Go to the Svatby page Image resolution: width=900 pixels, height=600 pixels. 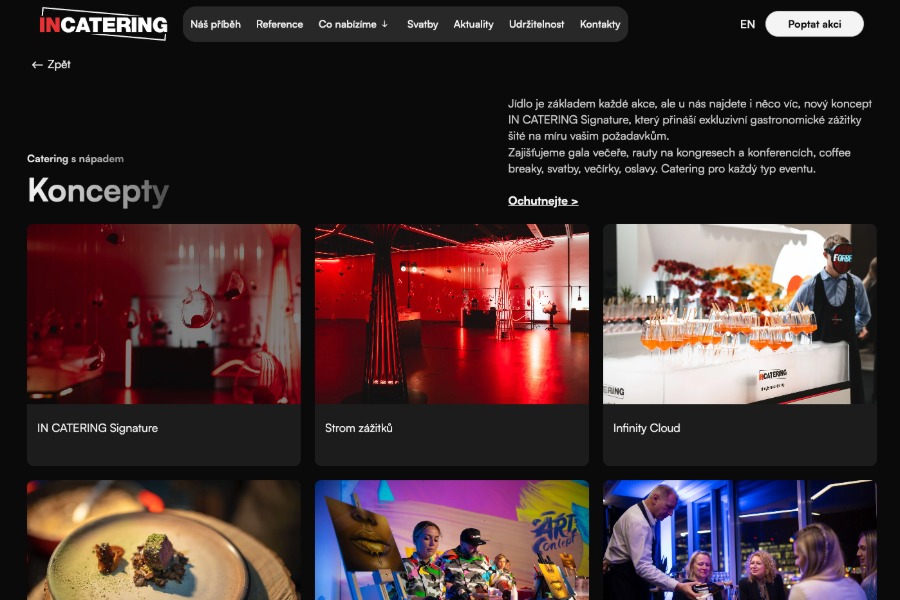[x=422, y=24]
